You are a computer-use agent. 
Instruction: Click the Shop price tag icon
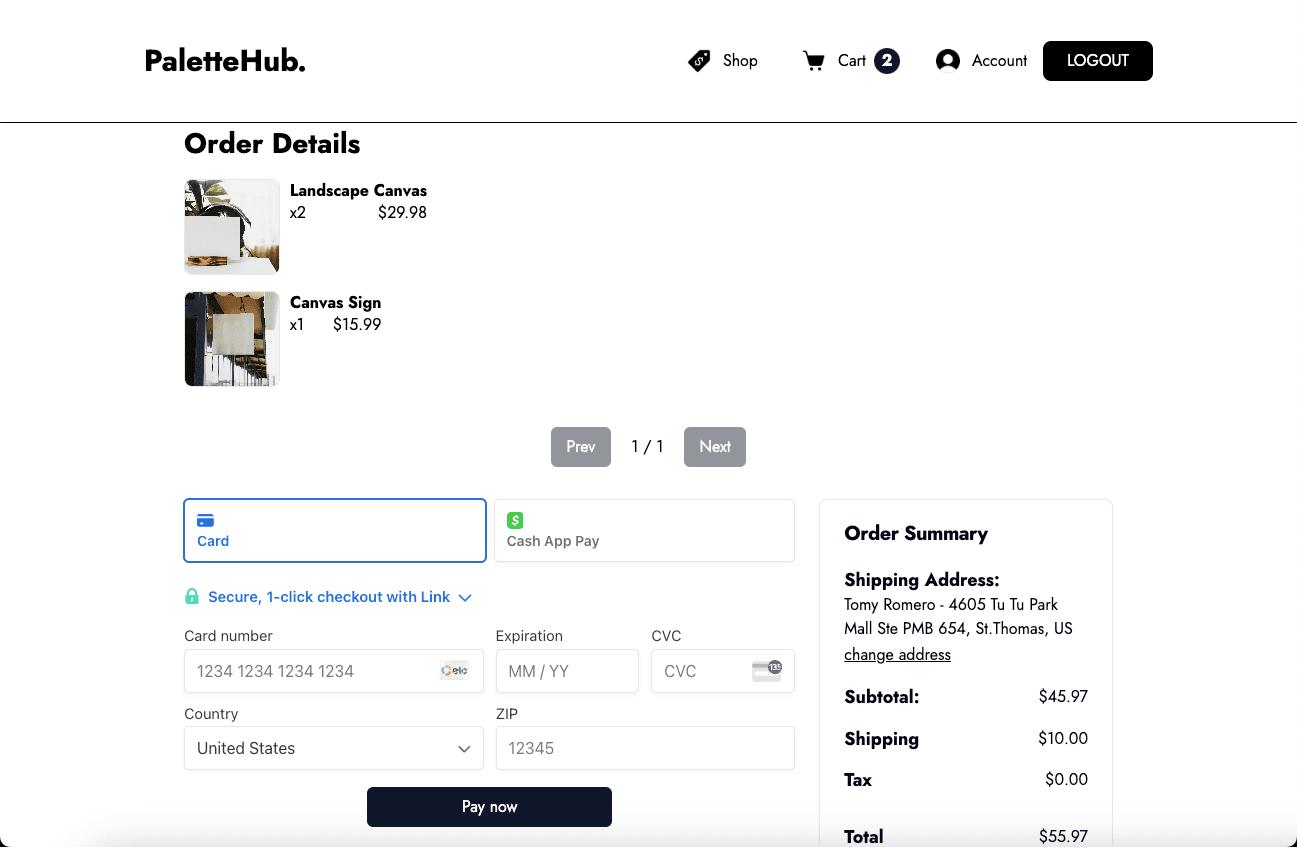[699, 61]
